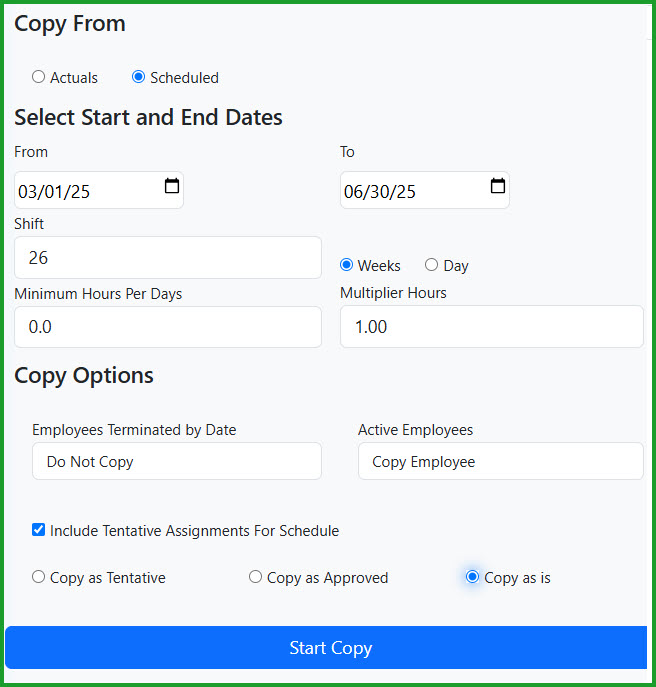Image resolution: width=656 pixels, height=687 pixels.
Task: Click into the Shift number field
Action: tap(168, 258)
